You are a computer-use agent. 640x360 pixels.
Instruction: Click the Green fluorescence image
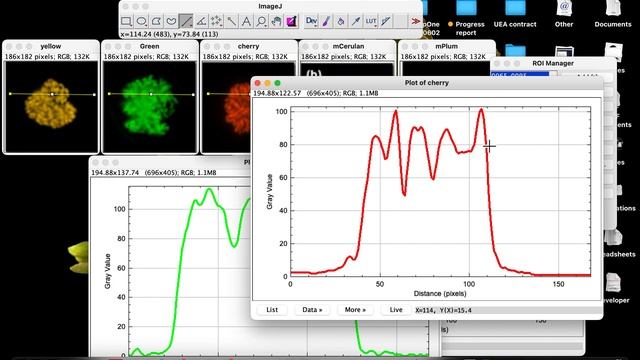[x=149, y=106]
